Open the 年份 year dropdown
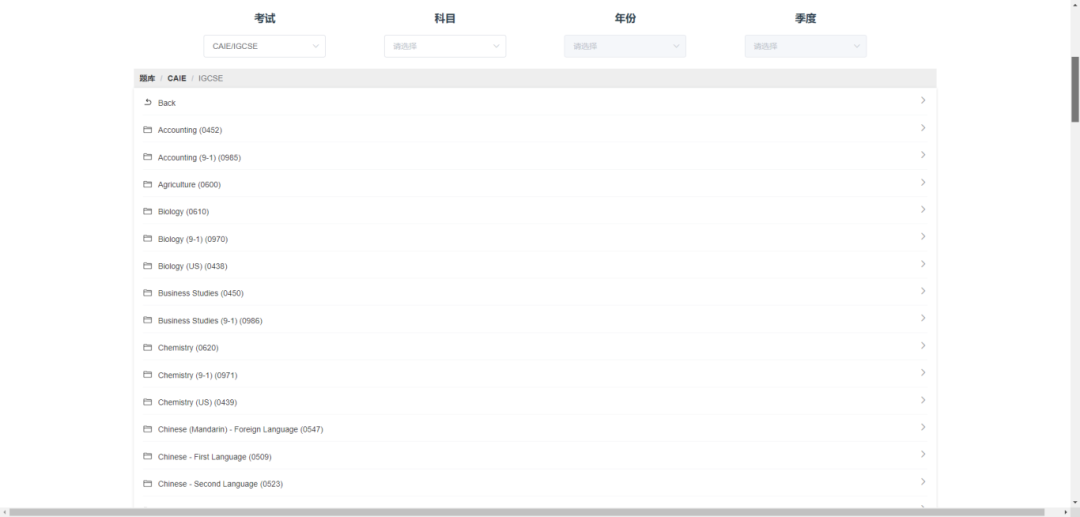 click(x=625, y=46)
